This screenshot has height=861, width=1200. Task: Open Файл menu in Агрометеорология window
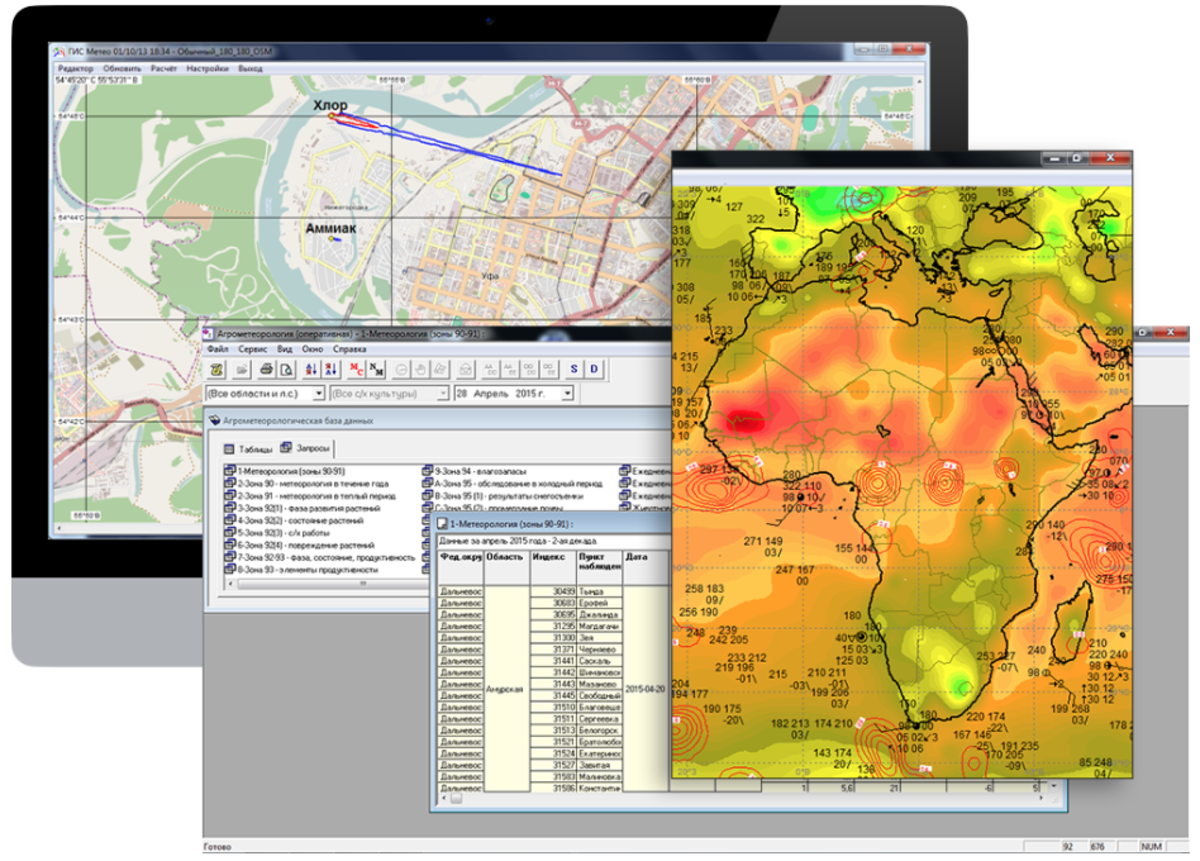coord(218,349)
